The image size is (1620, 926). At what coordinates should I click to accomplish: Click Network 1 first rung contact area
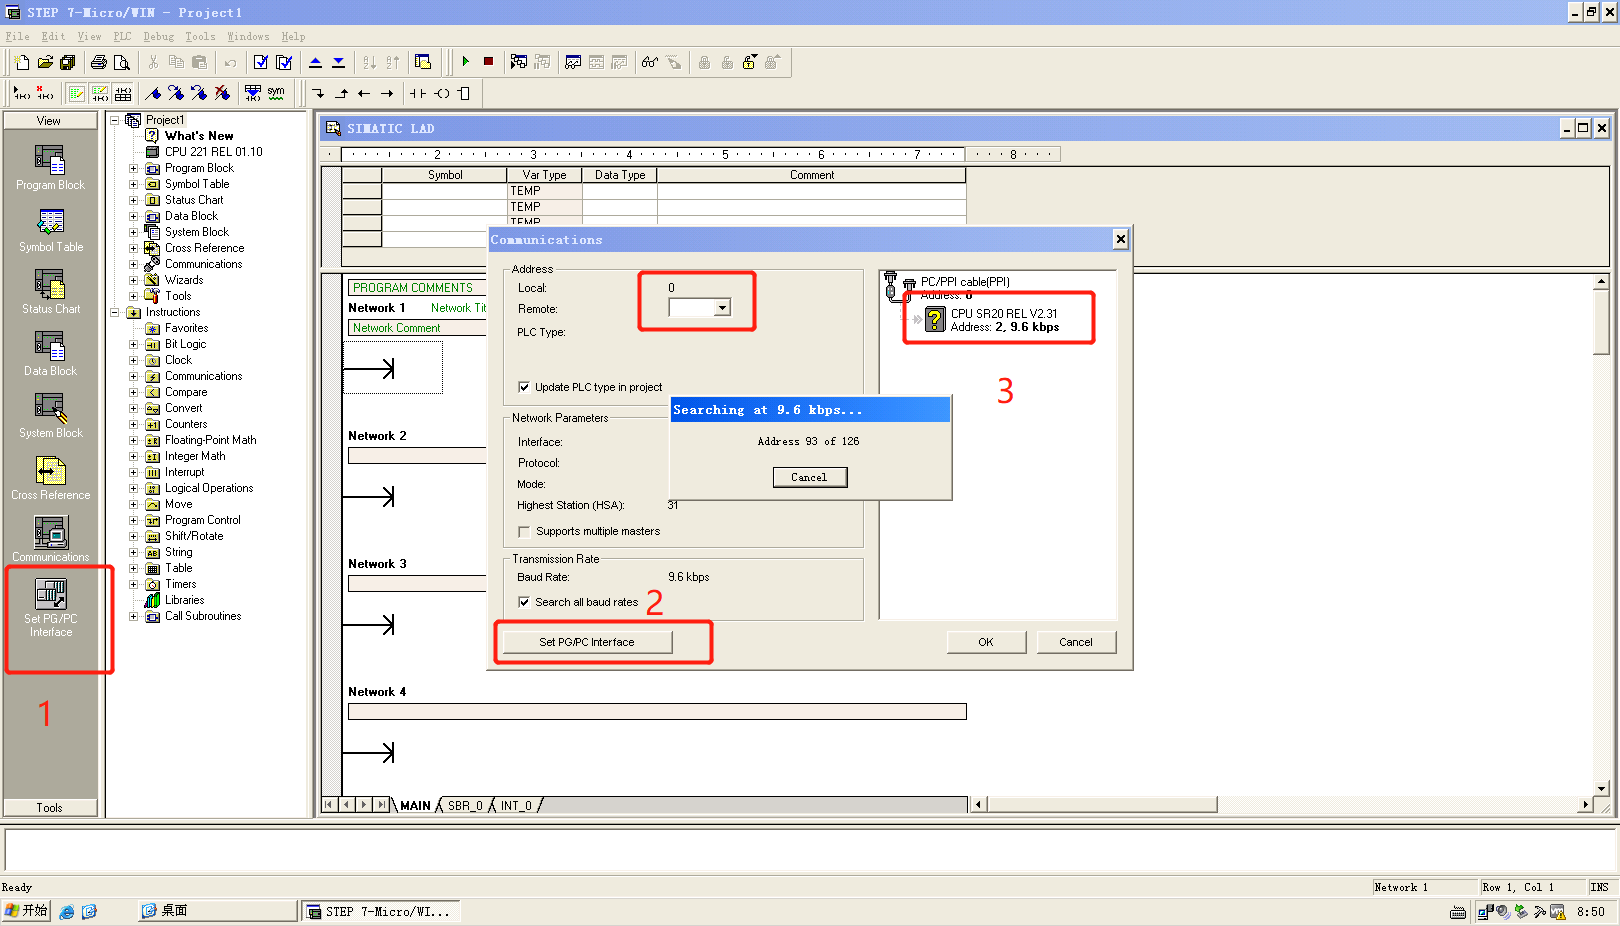coord(392,368)
